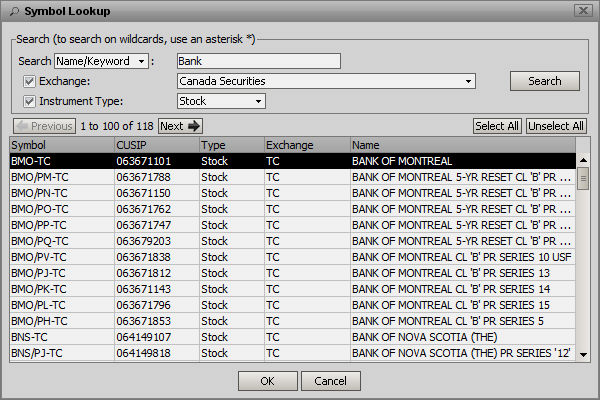
Task: Toggle the Instrument Type checkbox
Action: [x=29, y=101]
